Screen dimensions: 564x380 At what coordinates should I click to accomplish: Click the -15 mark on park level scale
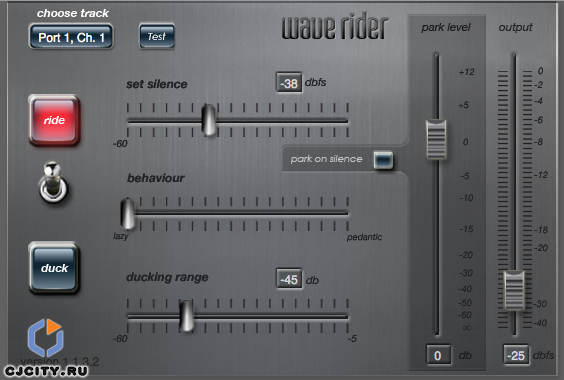(x=467, y=229)
